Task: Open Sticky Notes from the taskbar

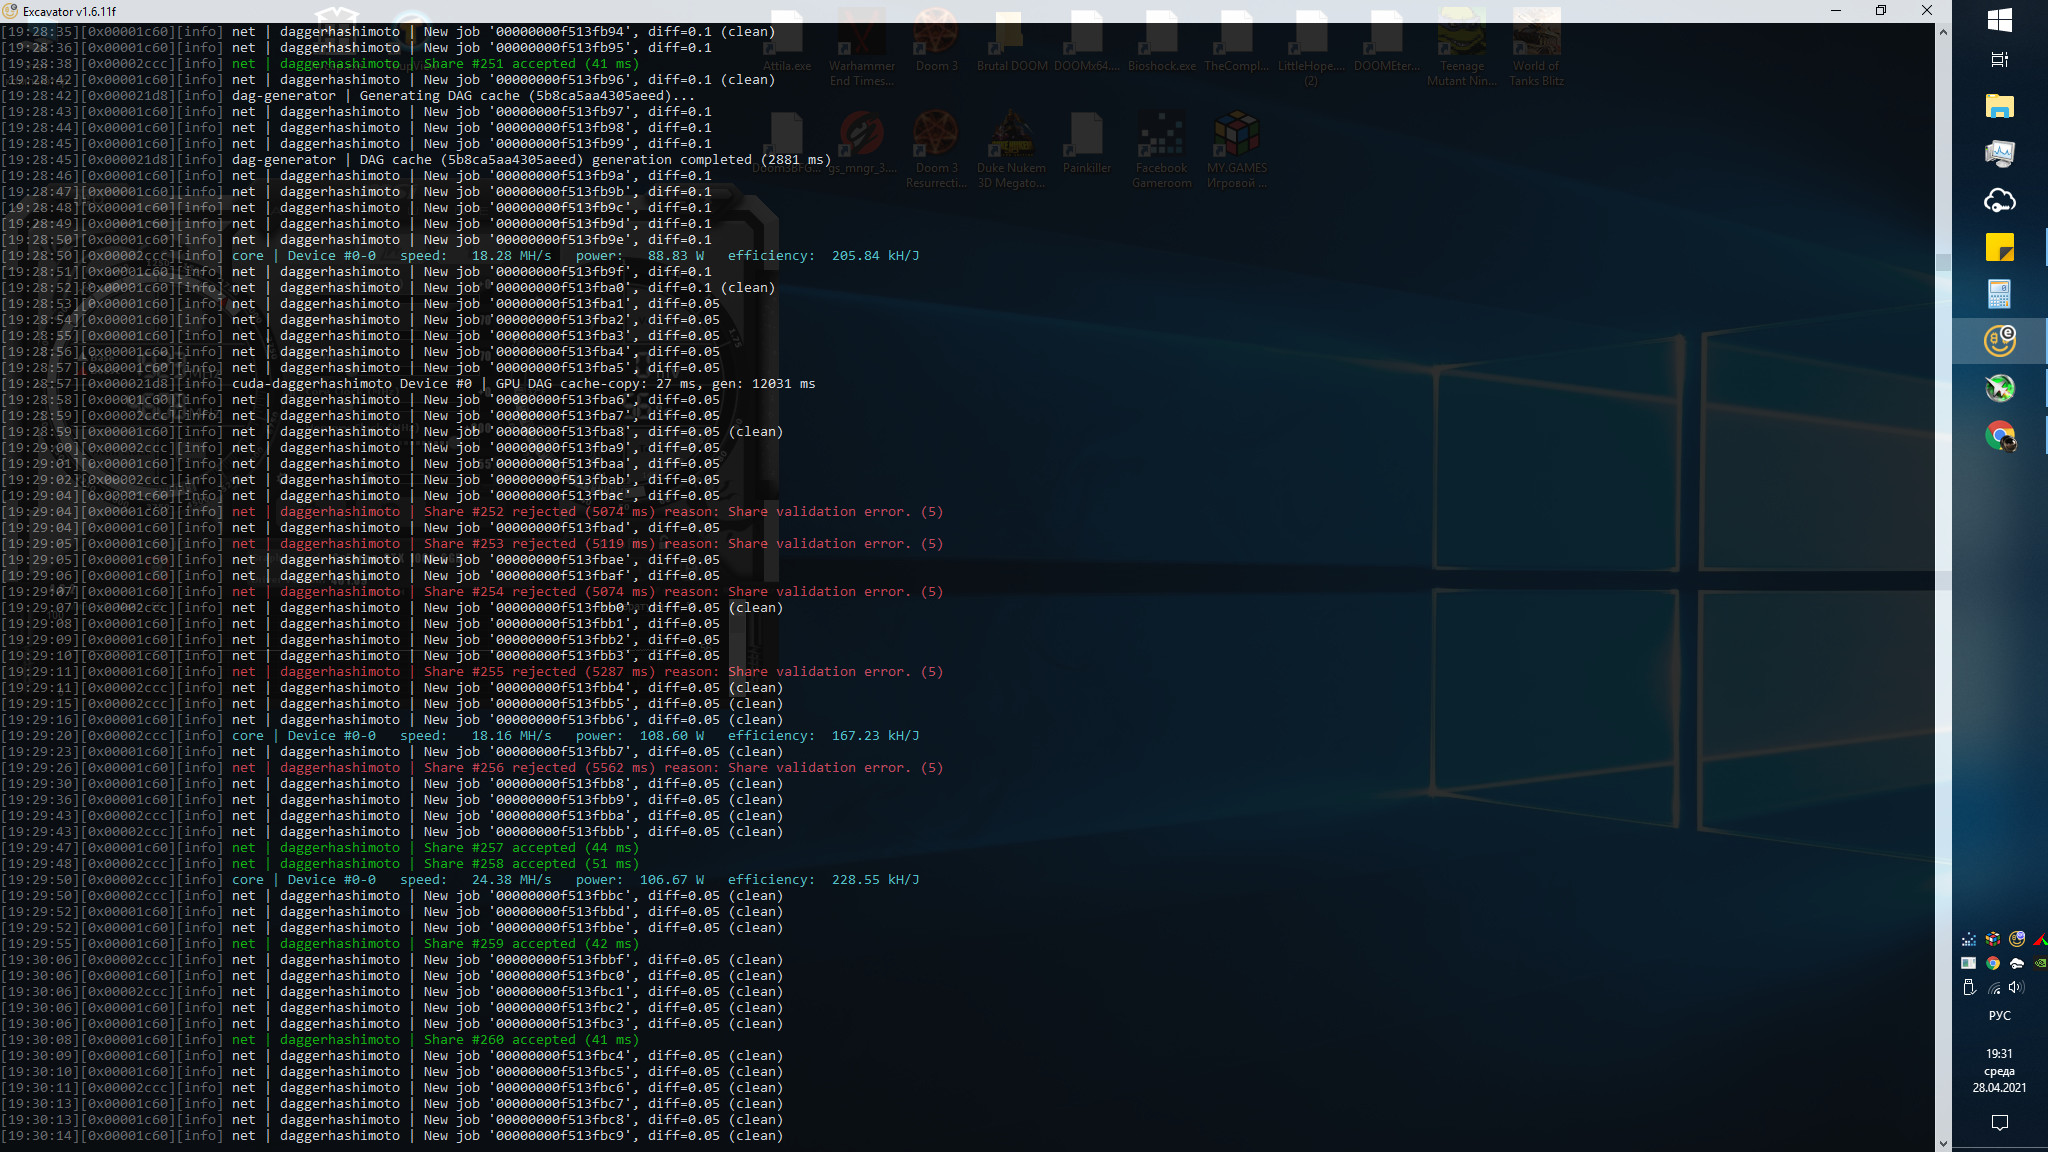Action: coord(1999,247)
